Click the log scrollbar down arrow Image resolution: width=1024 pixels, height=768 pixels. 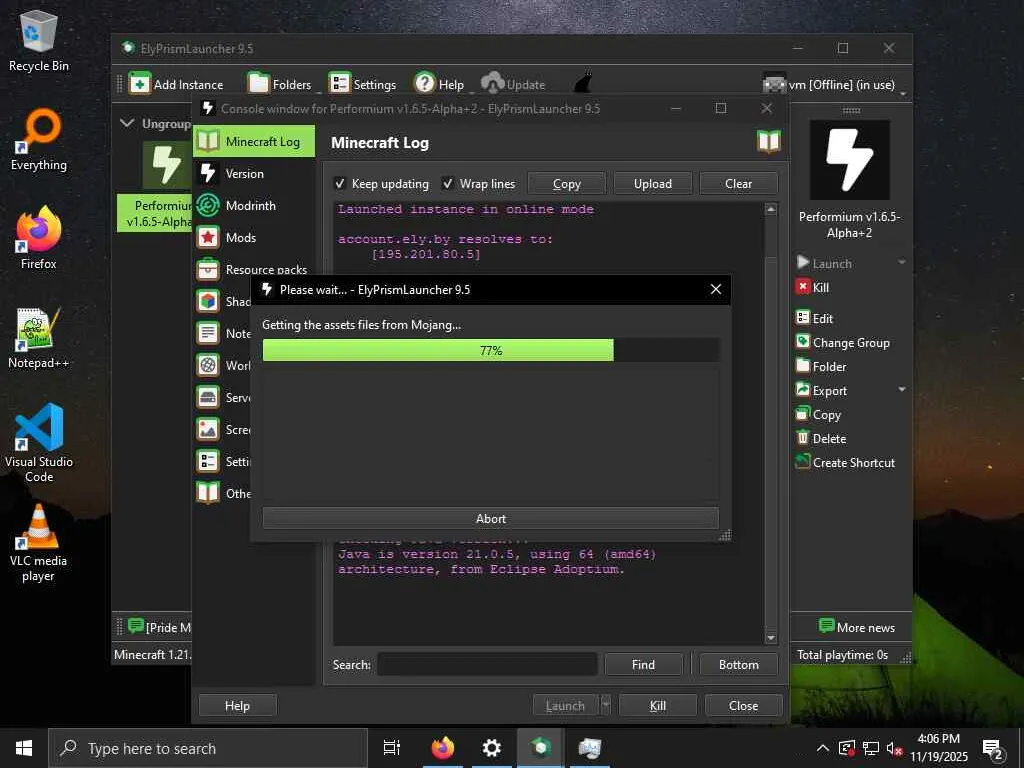pos(771,638)
